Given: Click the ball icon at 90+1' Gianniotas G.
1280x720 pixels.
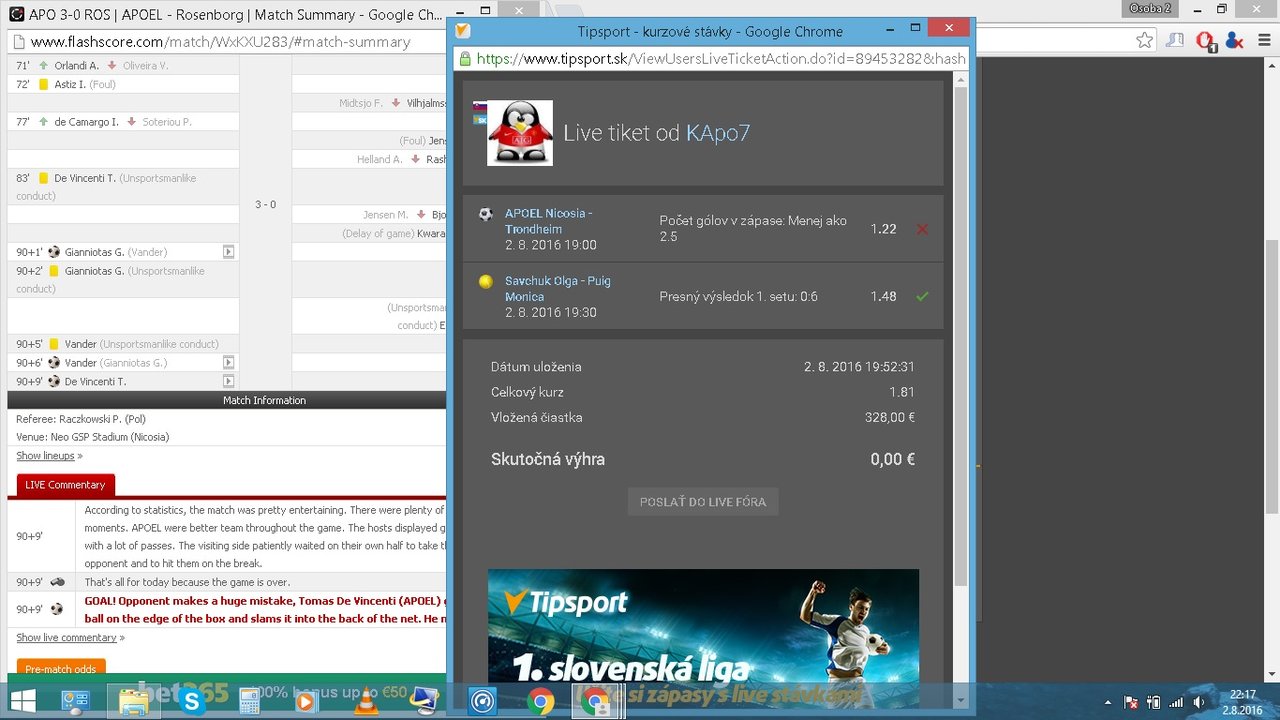Looking at the screenshot, I should (x=54, y=252).
